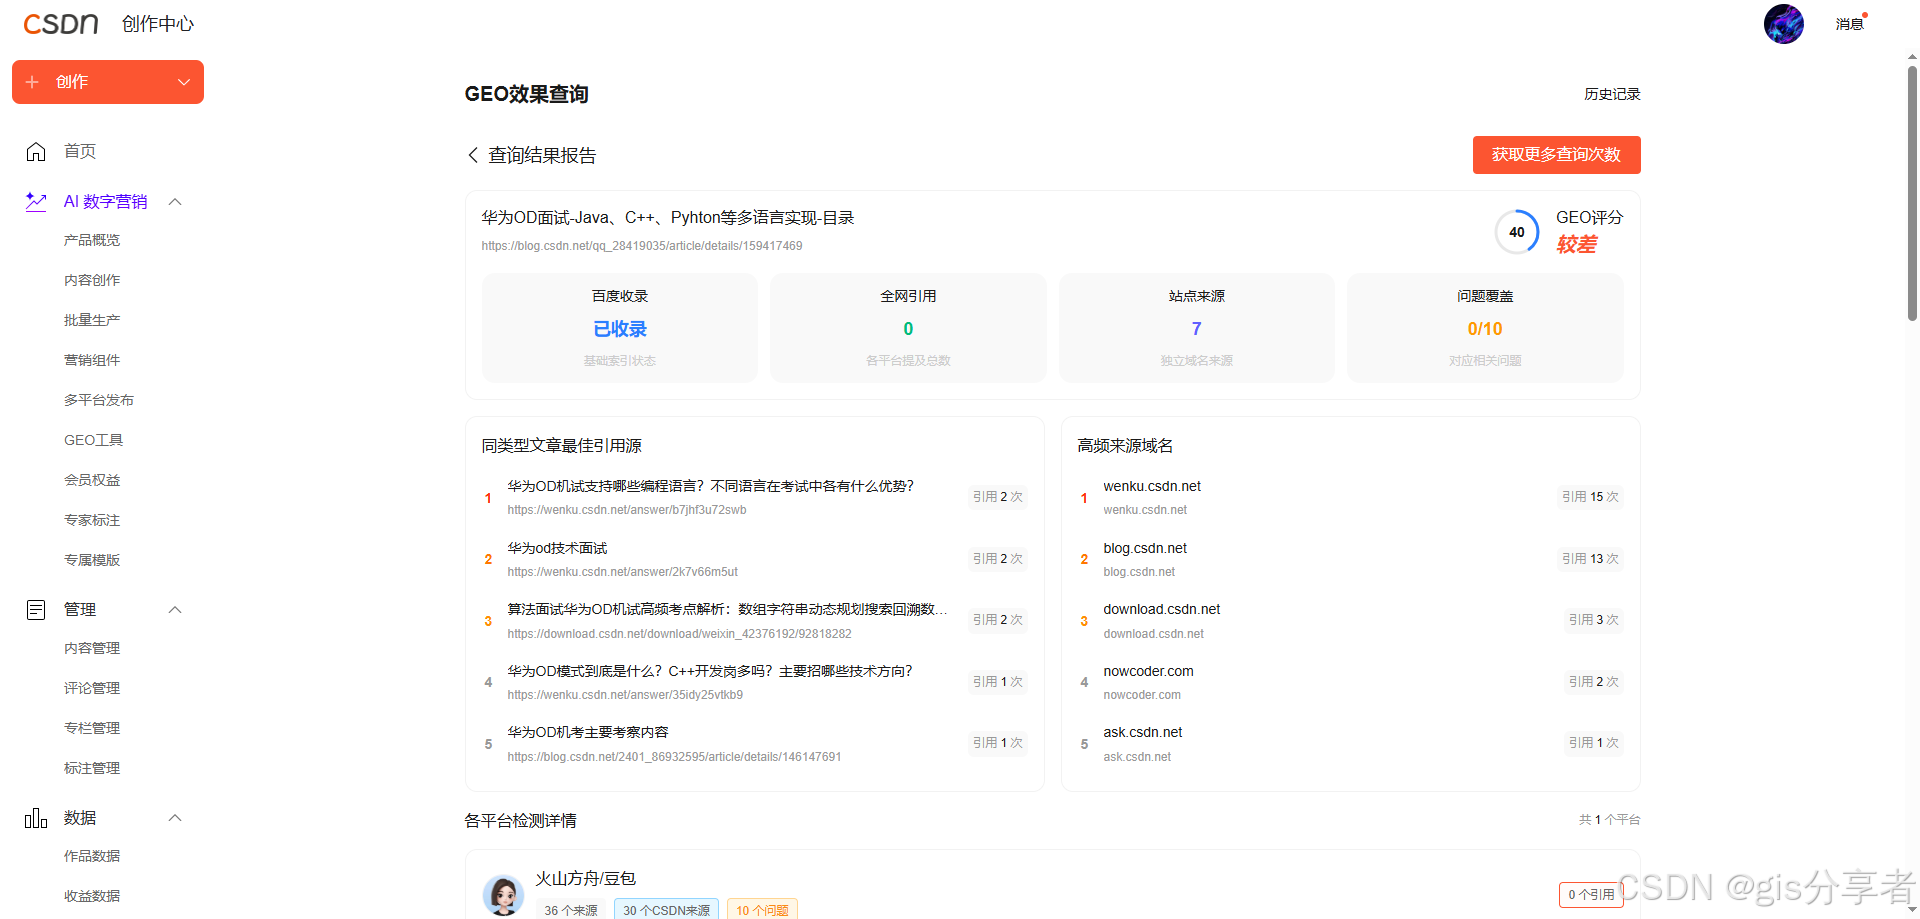Image resolution: width=1920 pixels, height=919 pixels.
Task: Click the 站点来源 card showing 7
Action: [1197, 328]
